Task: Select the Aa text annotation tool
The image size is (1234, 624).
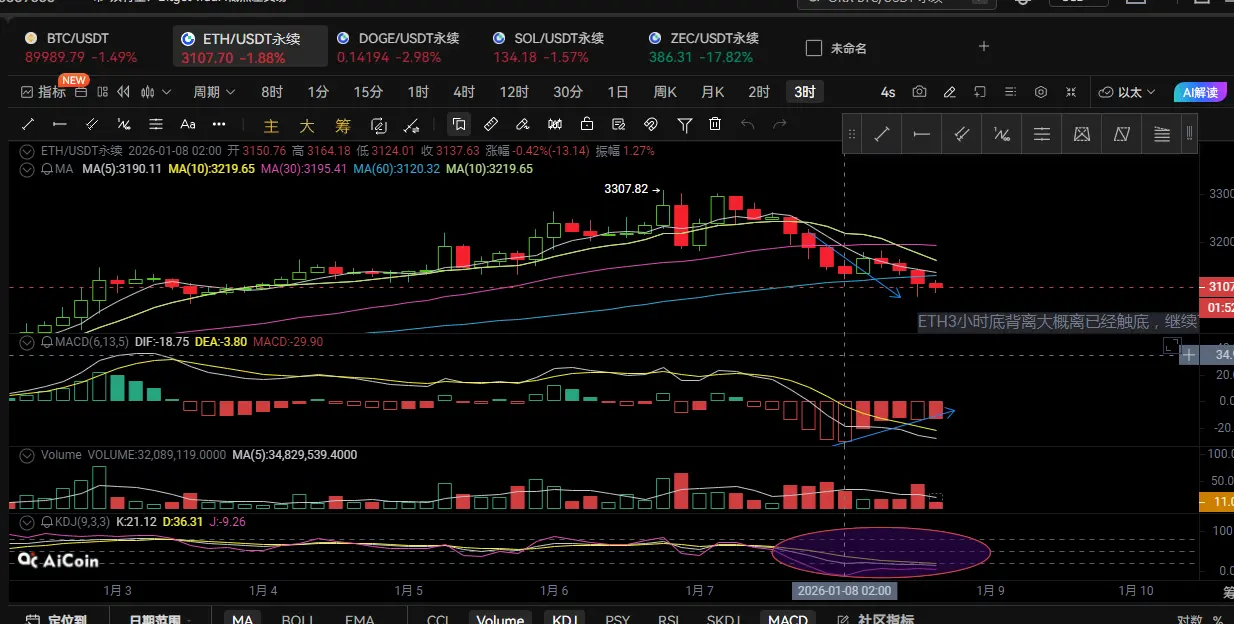Action: [188, 125]
